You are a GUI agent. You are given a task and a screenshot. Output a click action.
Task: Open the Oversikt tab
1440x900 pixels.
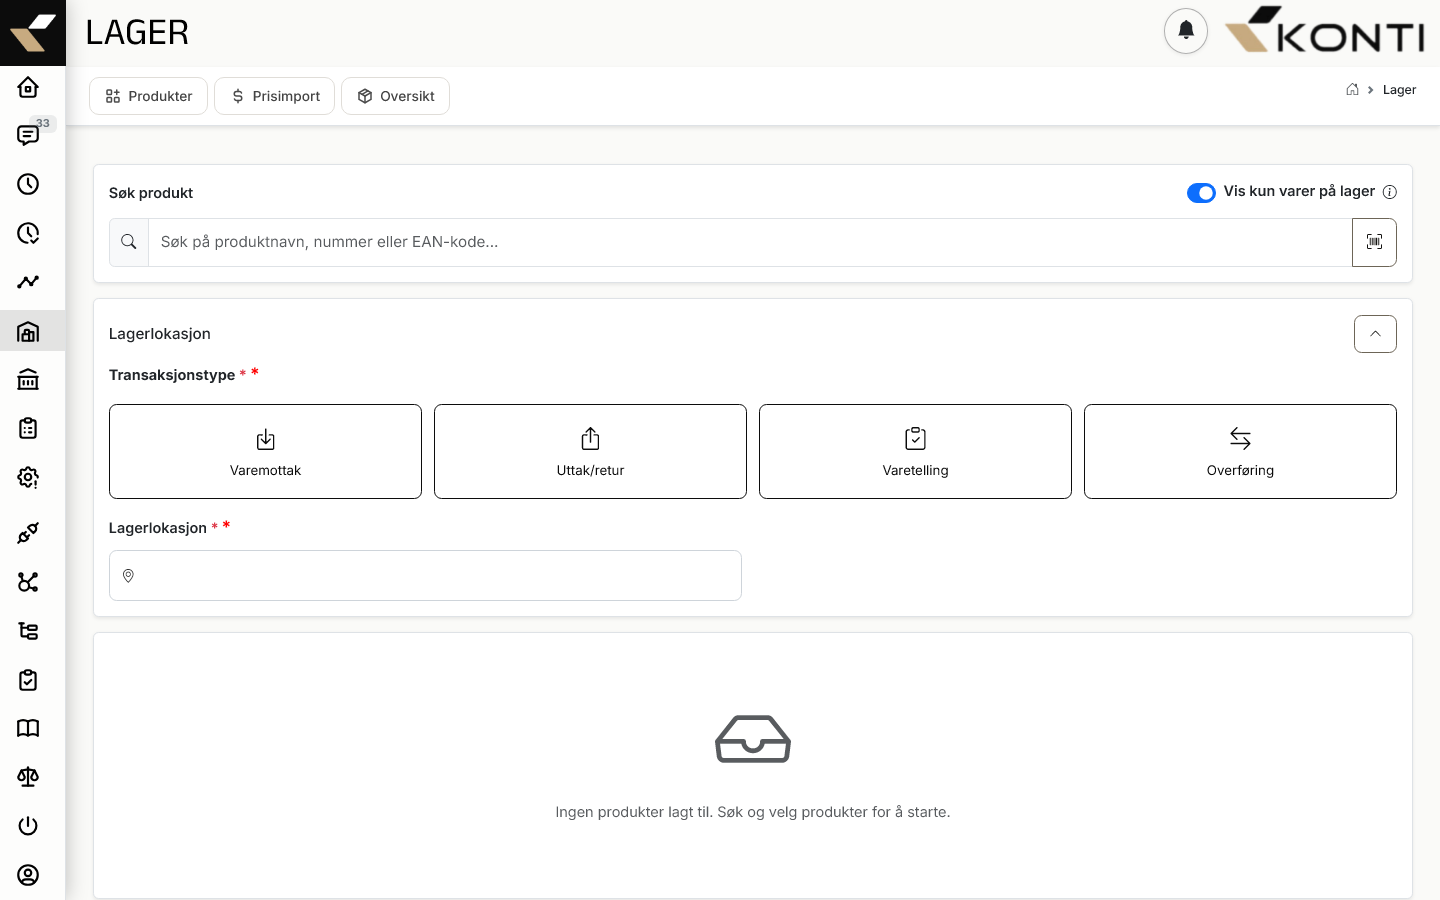(x=395, y=96)
